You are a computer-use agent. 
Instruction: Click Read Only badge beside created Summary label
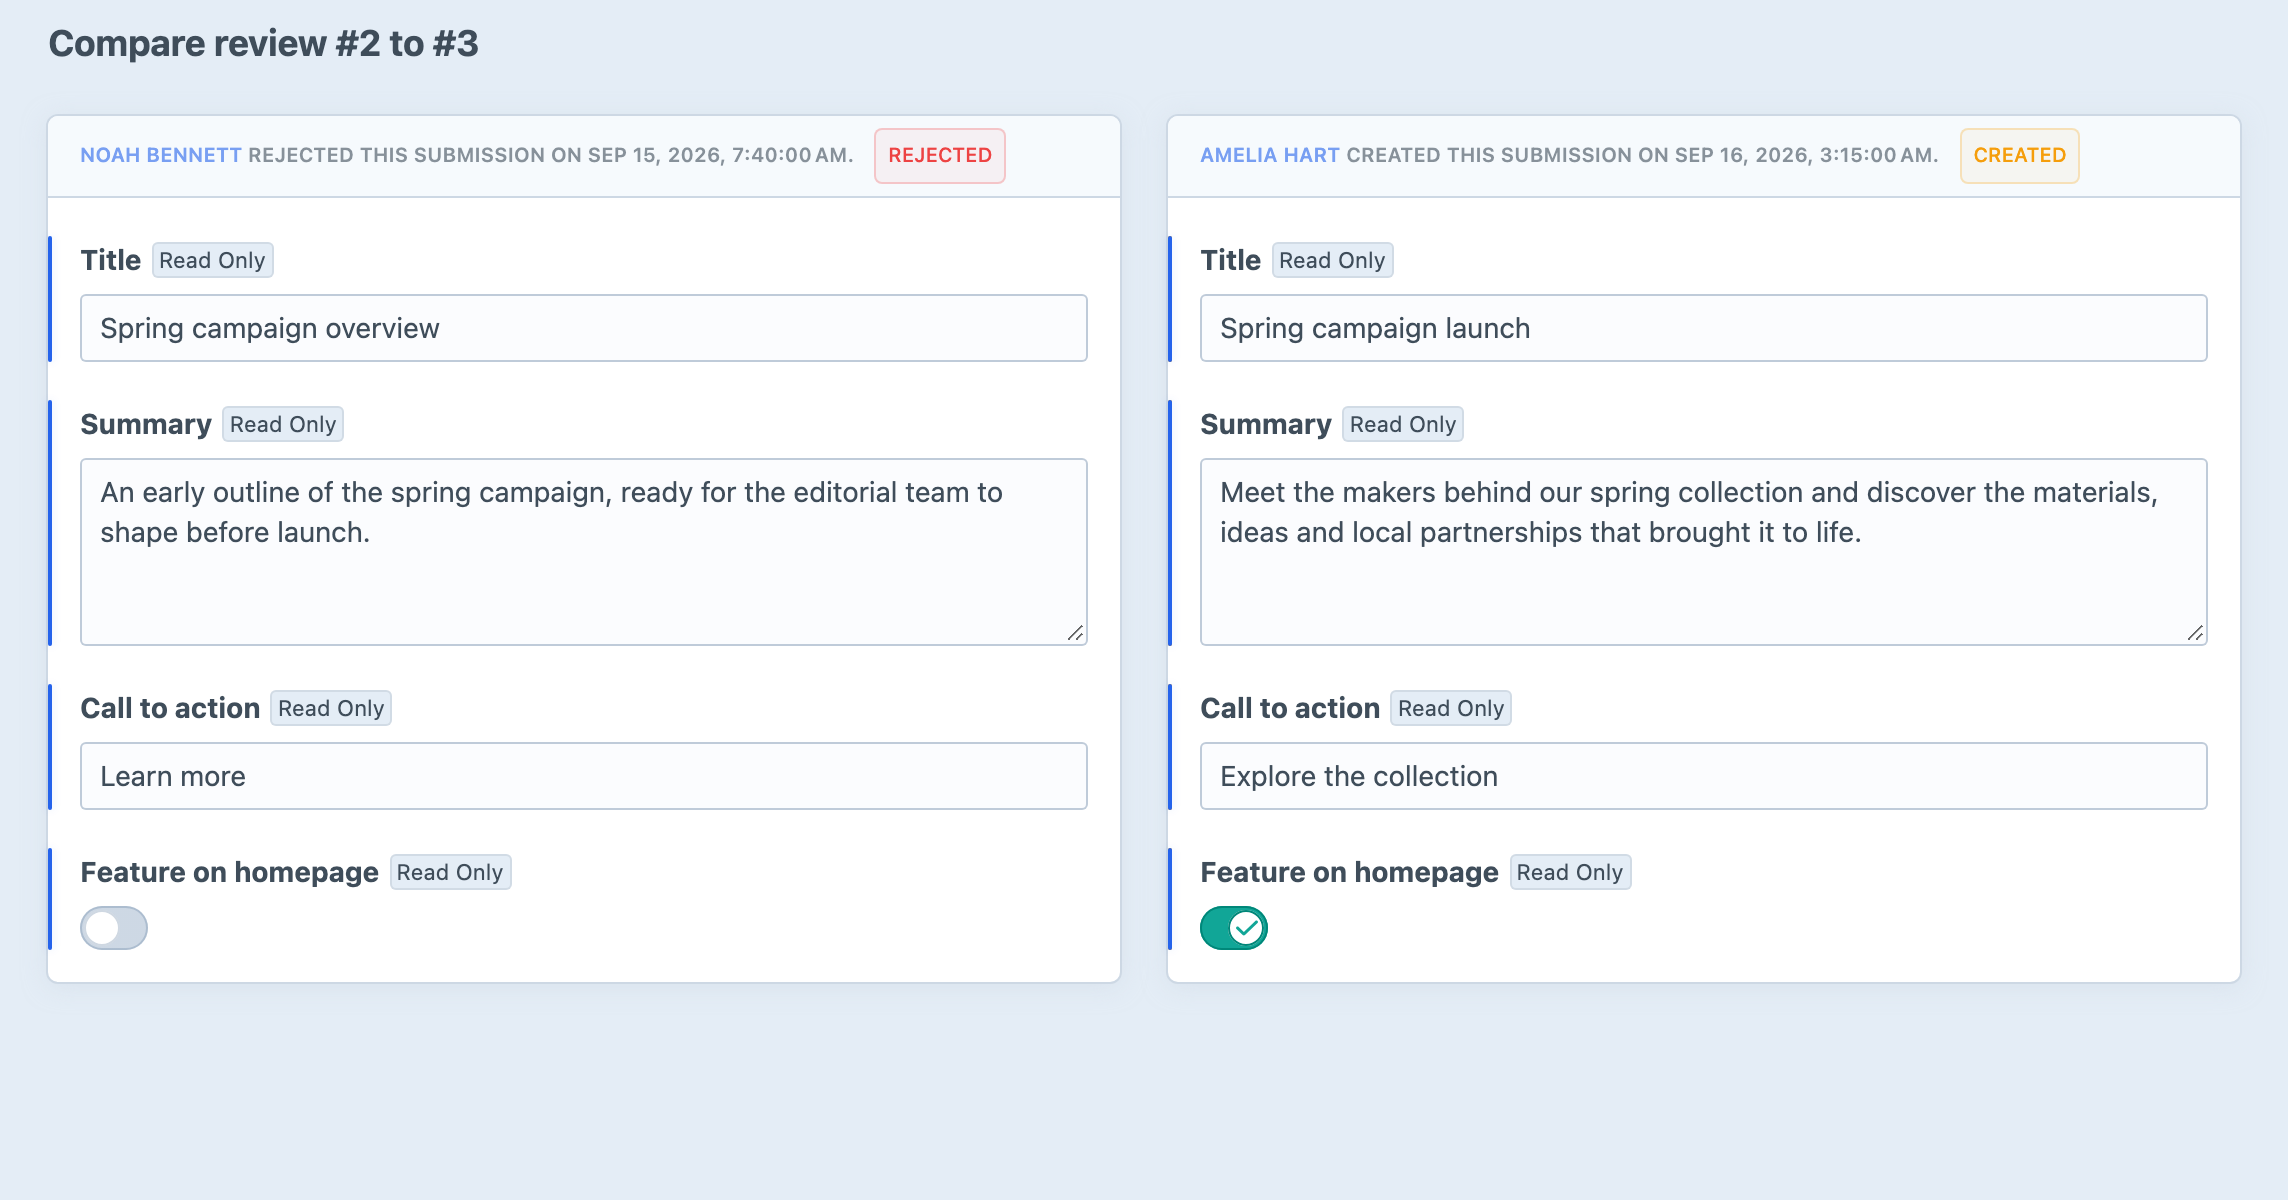tap(1403, 424)
